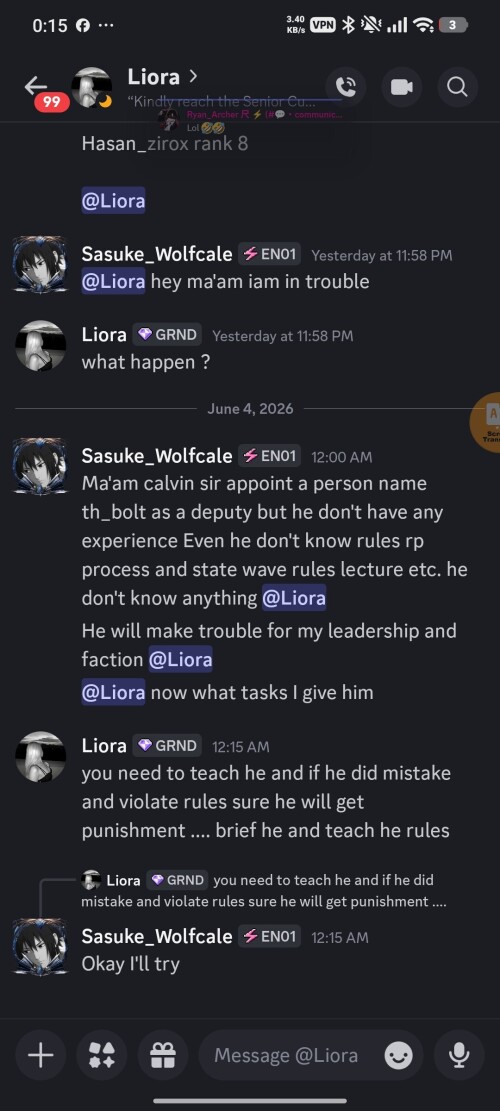Start a video call with Liora
Screen dimensions: 500x1111
(x=402, y=87)
